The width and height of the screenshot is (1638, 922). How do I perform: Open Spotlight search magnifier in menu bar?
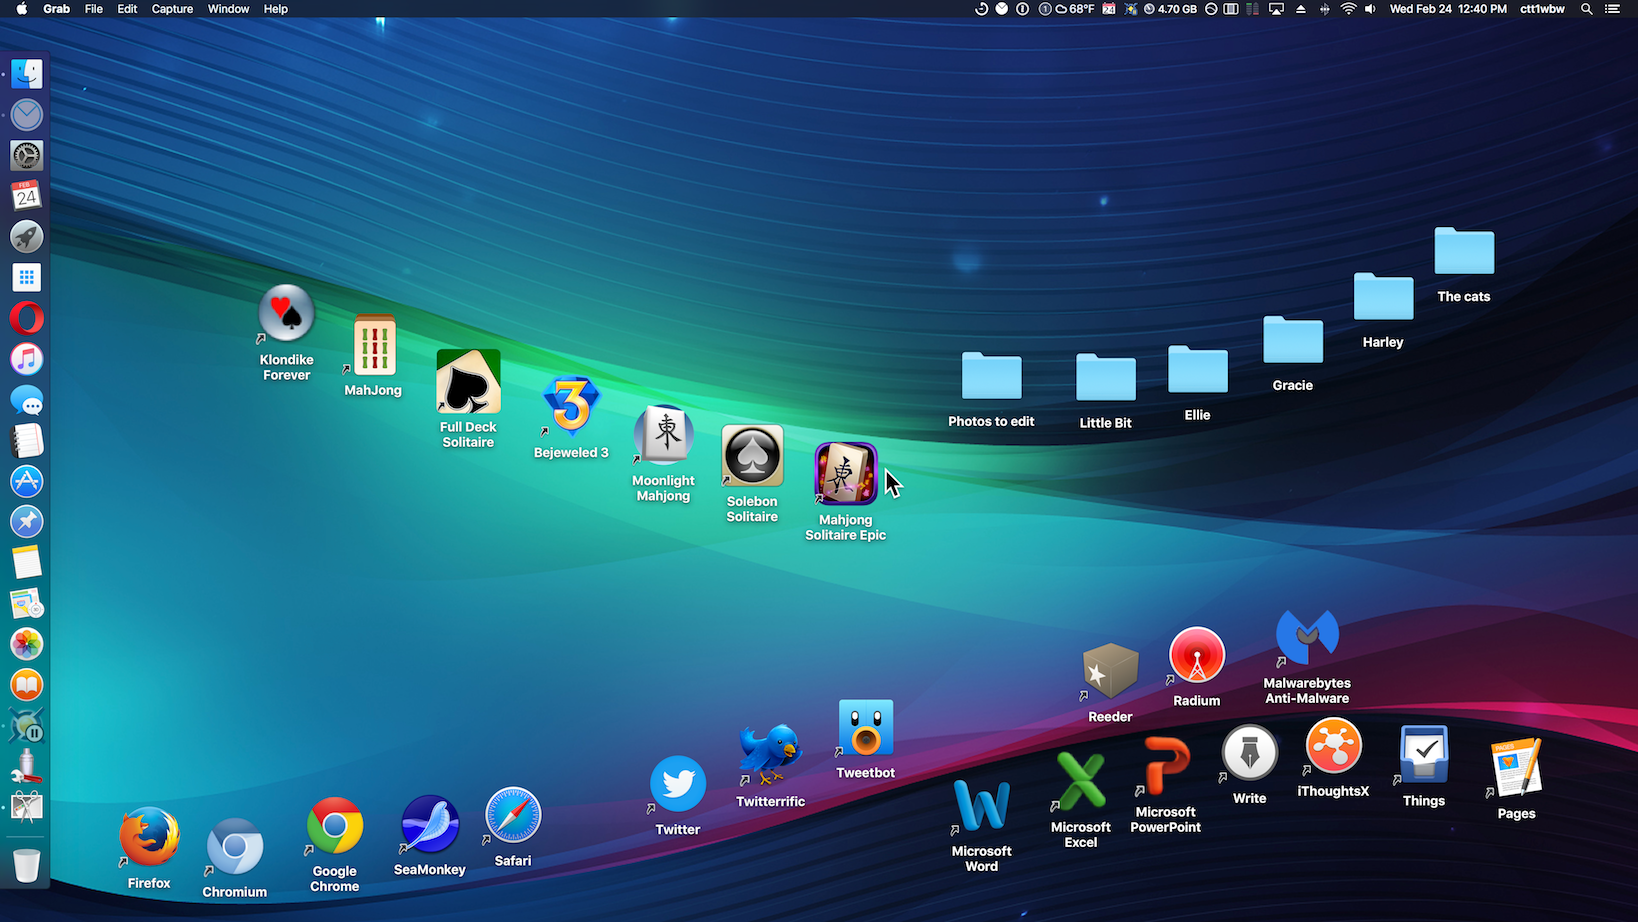[1586, 9]
